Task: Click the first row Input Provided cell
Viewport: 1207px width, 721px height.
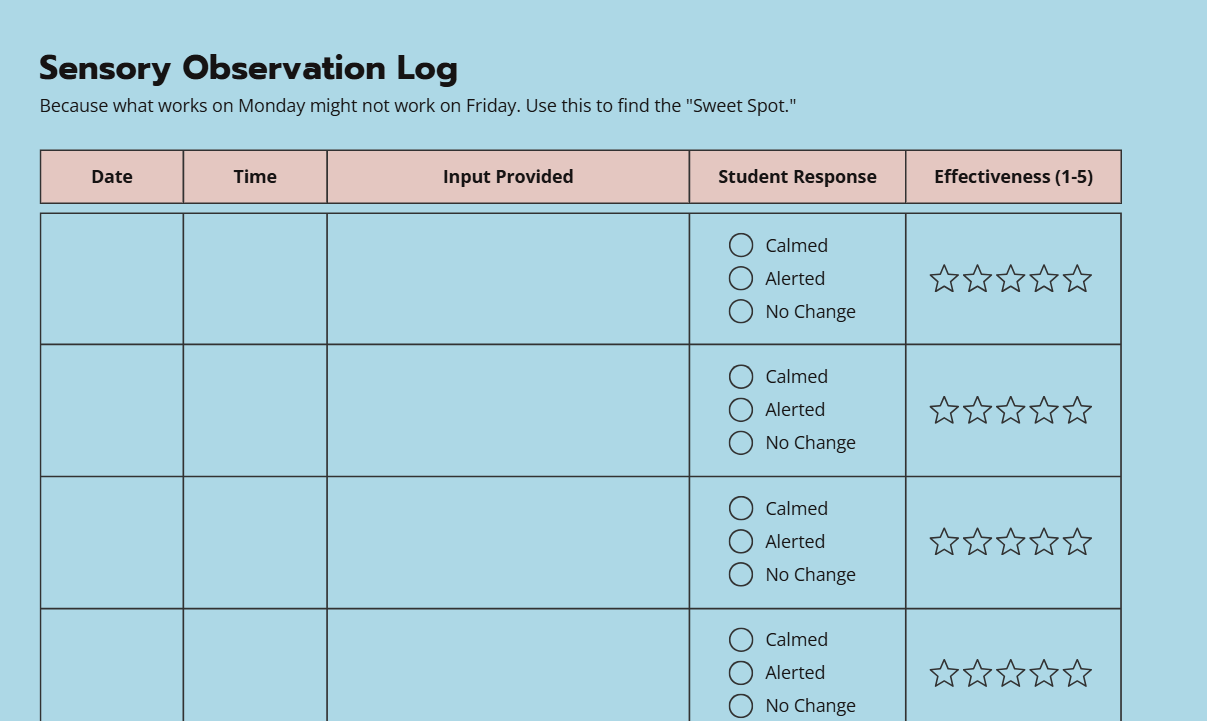Action: (508, 279)
